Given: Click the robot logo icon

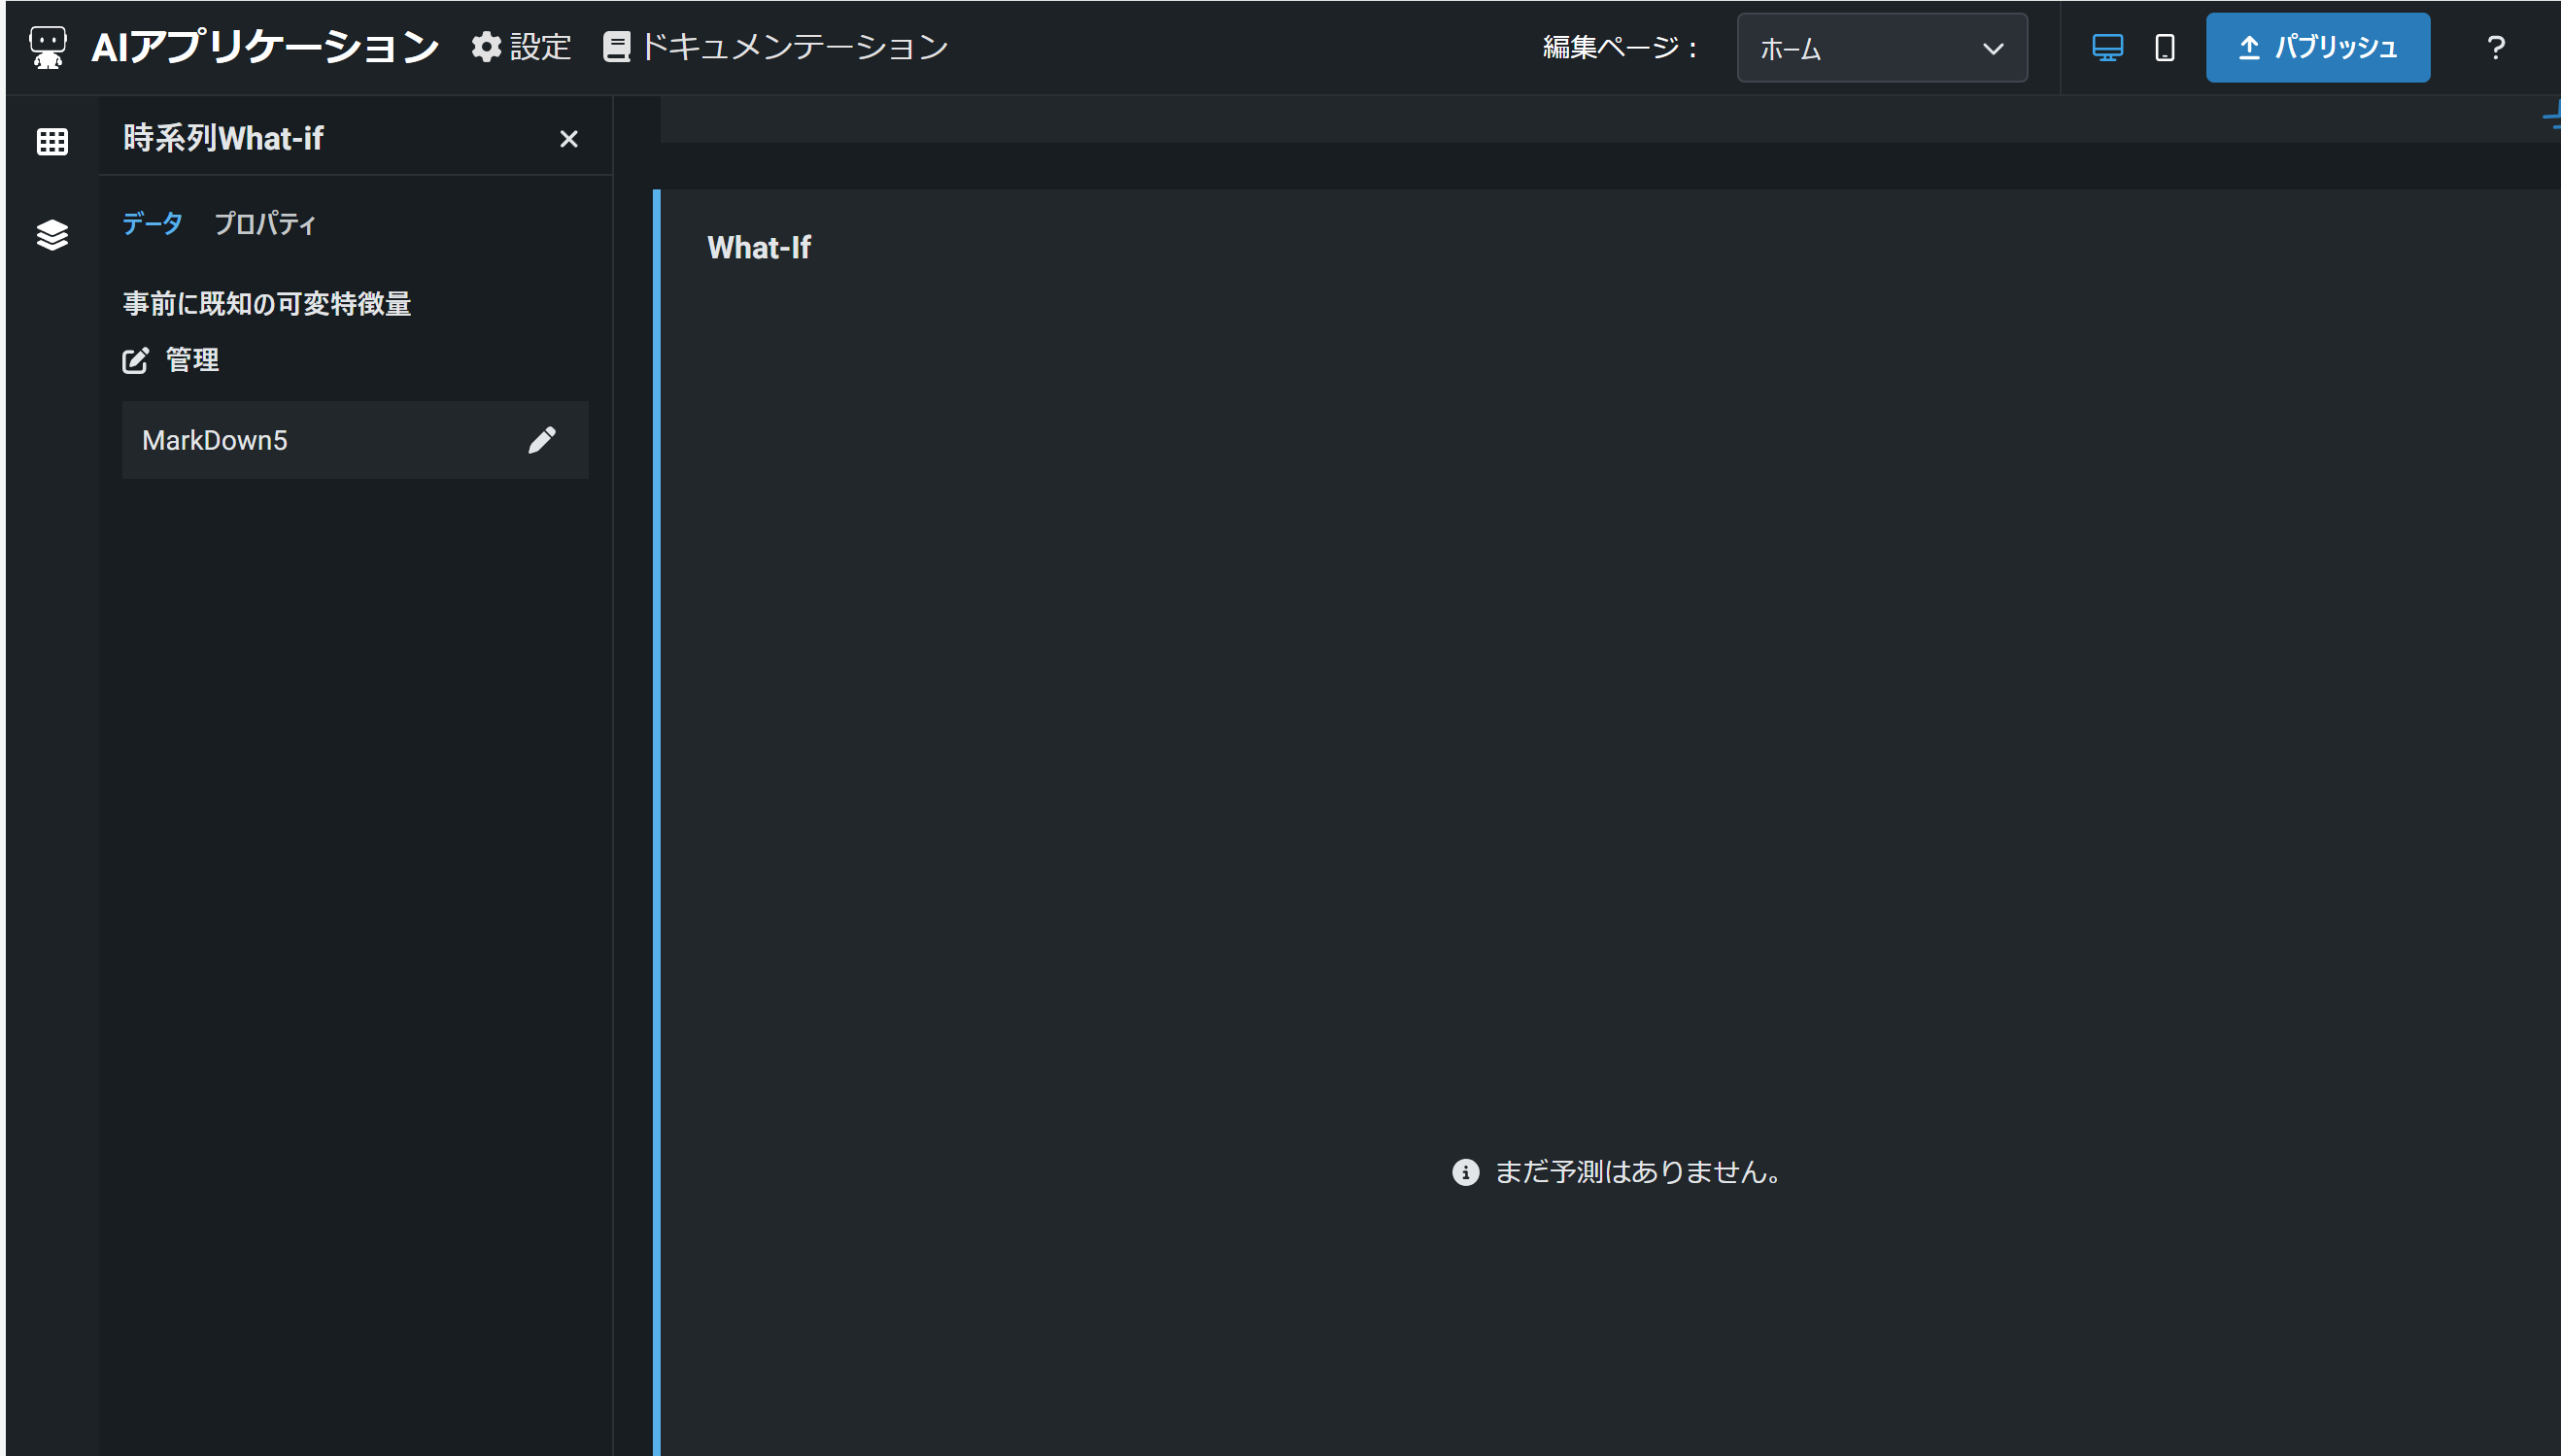Looking at the screenshot, I should point(47,47).
